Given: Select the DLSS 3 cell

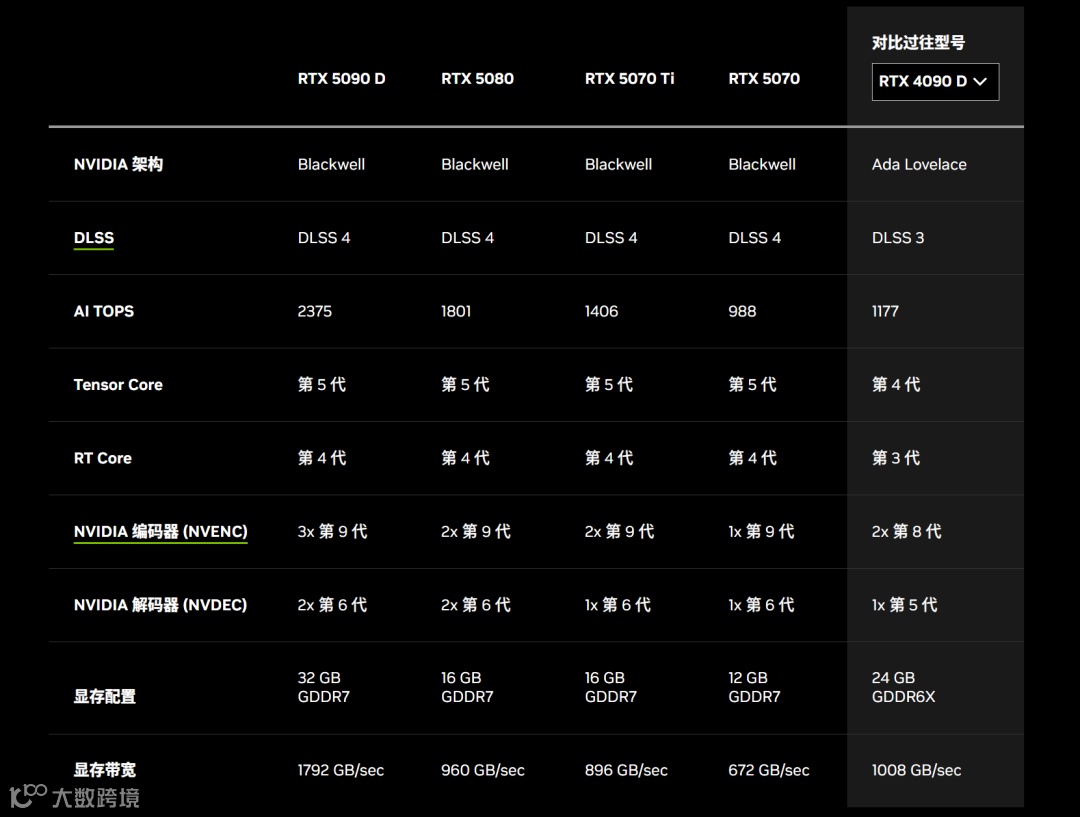Looking at the screenshot, I should 898,238.
